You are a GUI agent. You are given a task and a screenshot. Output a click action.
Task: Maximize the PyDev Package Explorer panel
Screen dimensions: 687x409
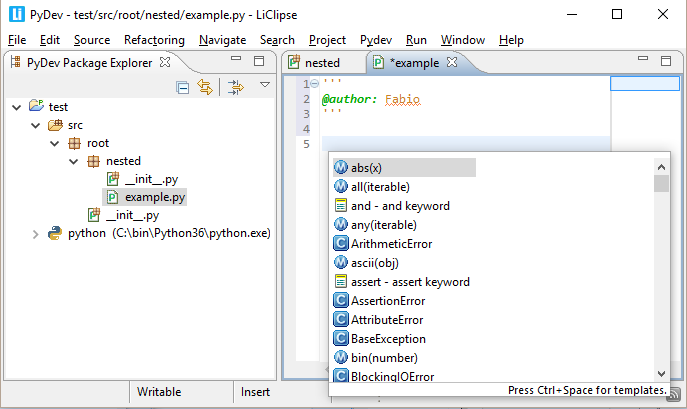[x=259, y=61]
